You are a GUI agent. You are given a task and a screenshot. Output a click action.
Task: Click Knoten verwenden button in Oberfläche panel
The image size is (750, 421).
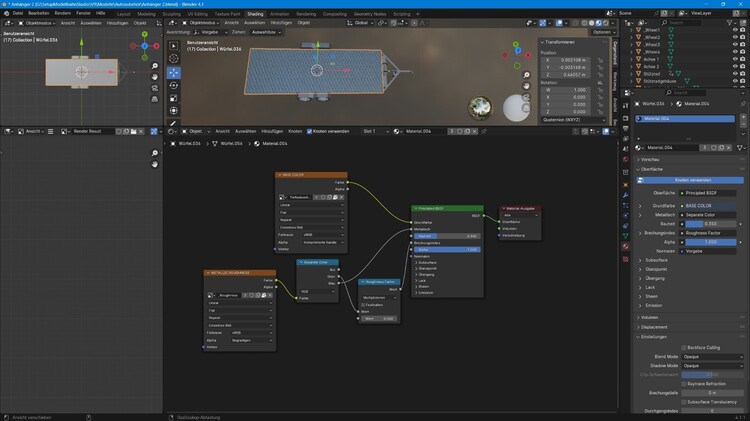pyautogui.click(x=690, y=180)
